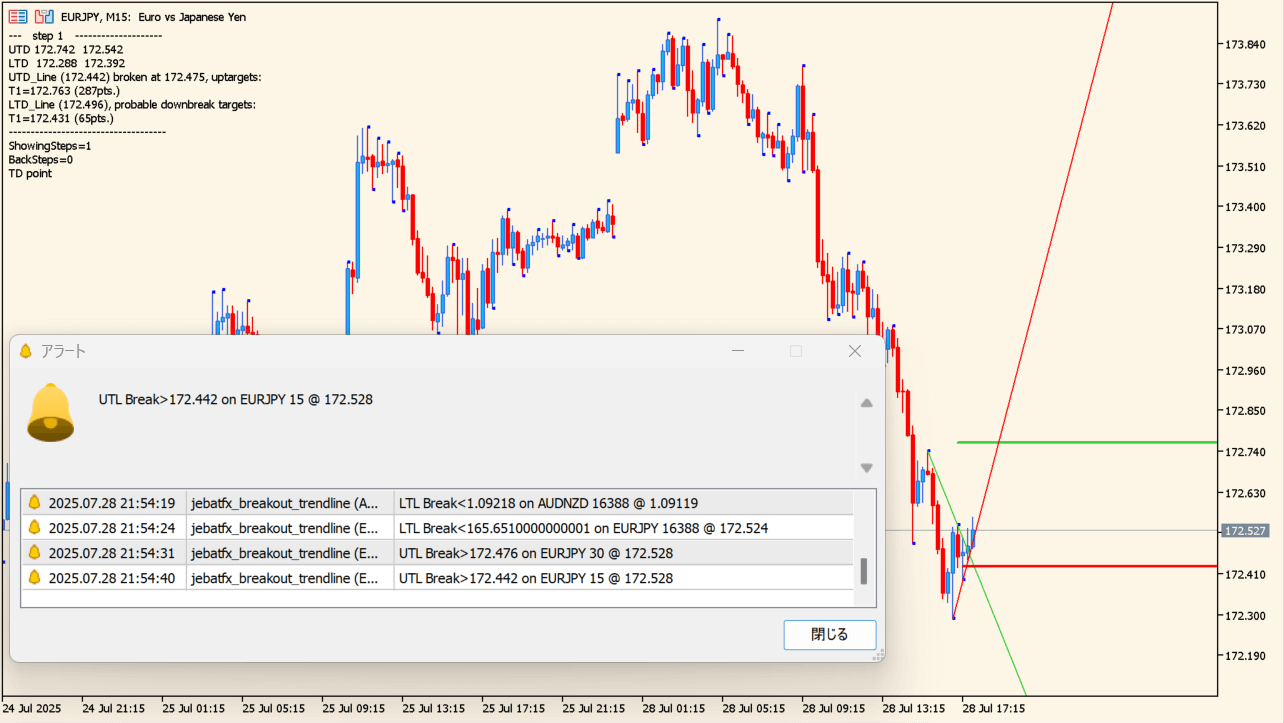Click the 173.400 price axis label

[x=1245, y=207]
